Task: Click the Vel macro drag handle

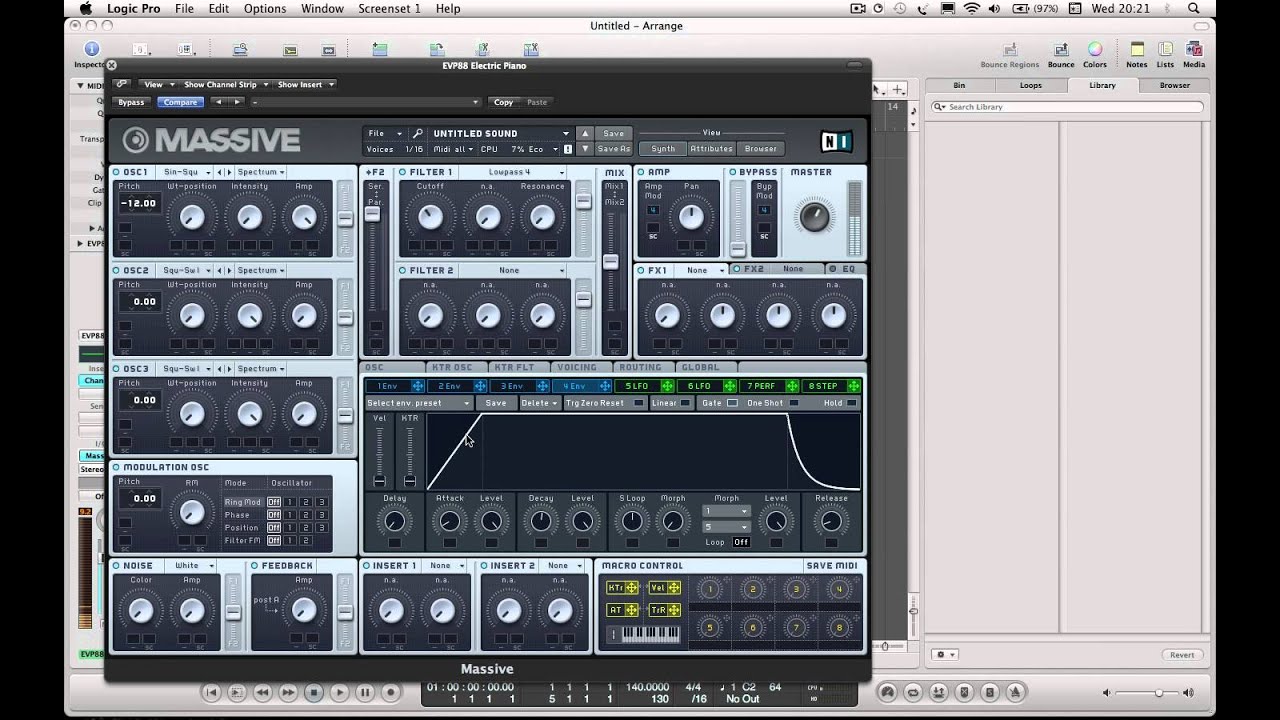Action: tap(674, 588)
